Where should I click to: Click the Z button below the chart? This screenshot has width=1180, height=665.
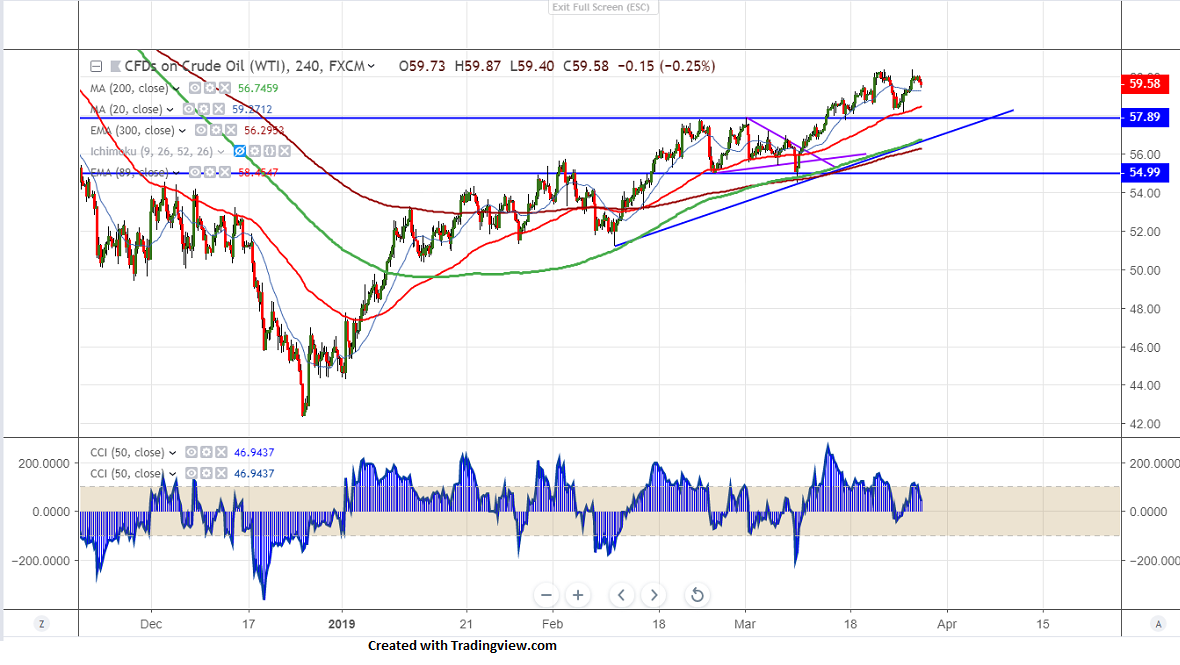click(41, 624)
